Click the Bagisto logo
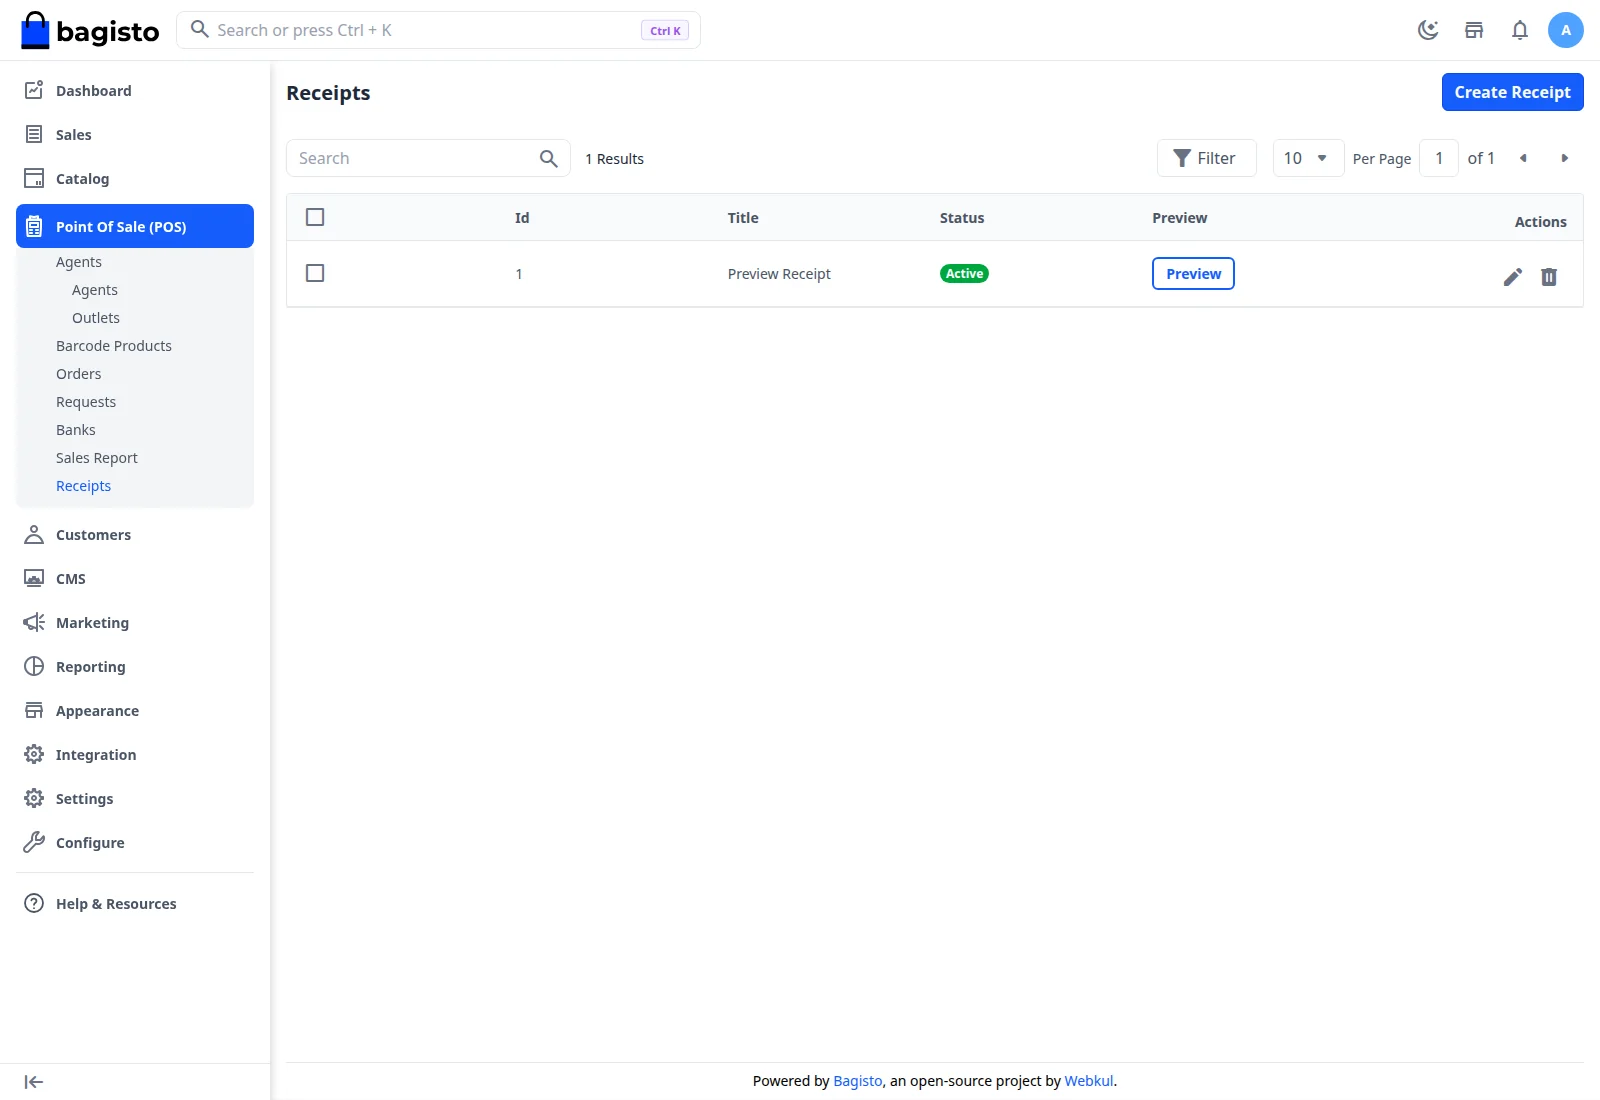This screenshot has height=1100, width=1600. tap(90, 31)
